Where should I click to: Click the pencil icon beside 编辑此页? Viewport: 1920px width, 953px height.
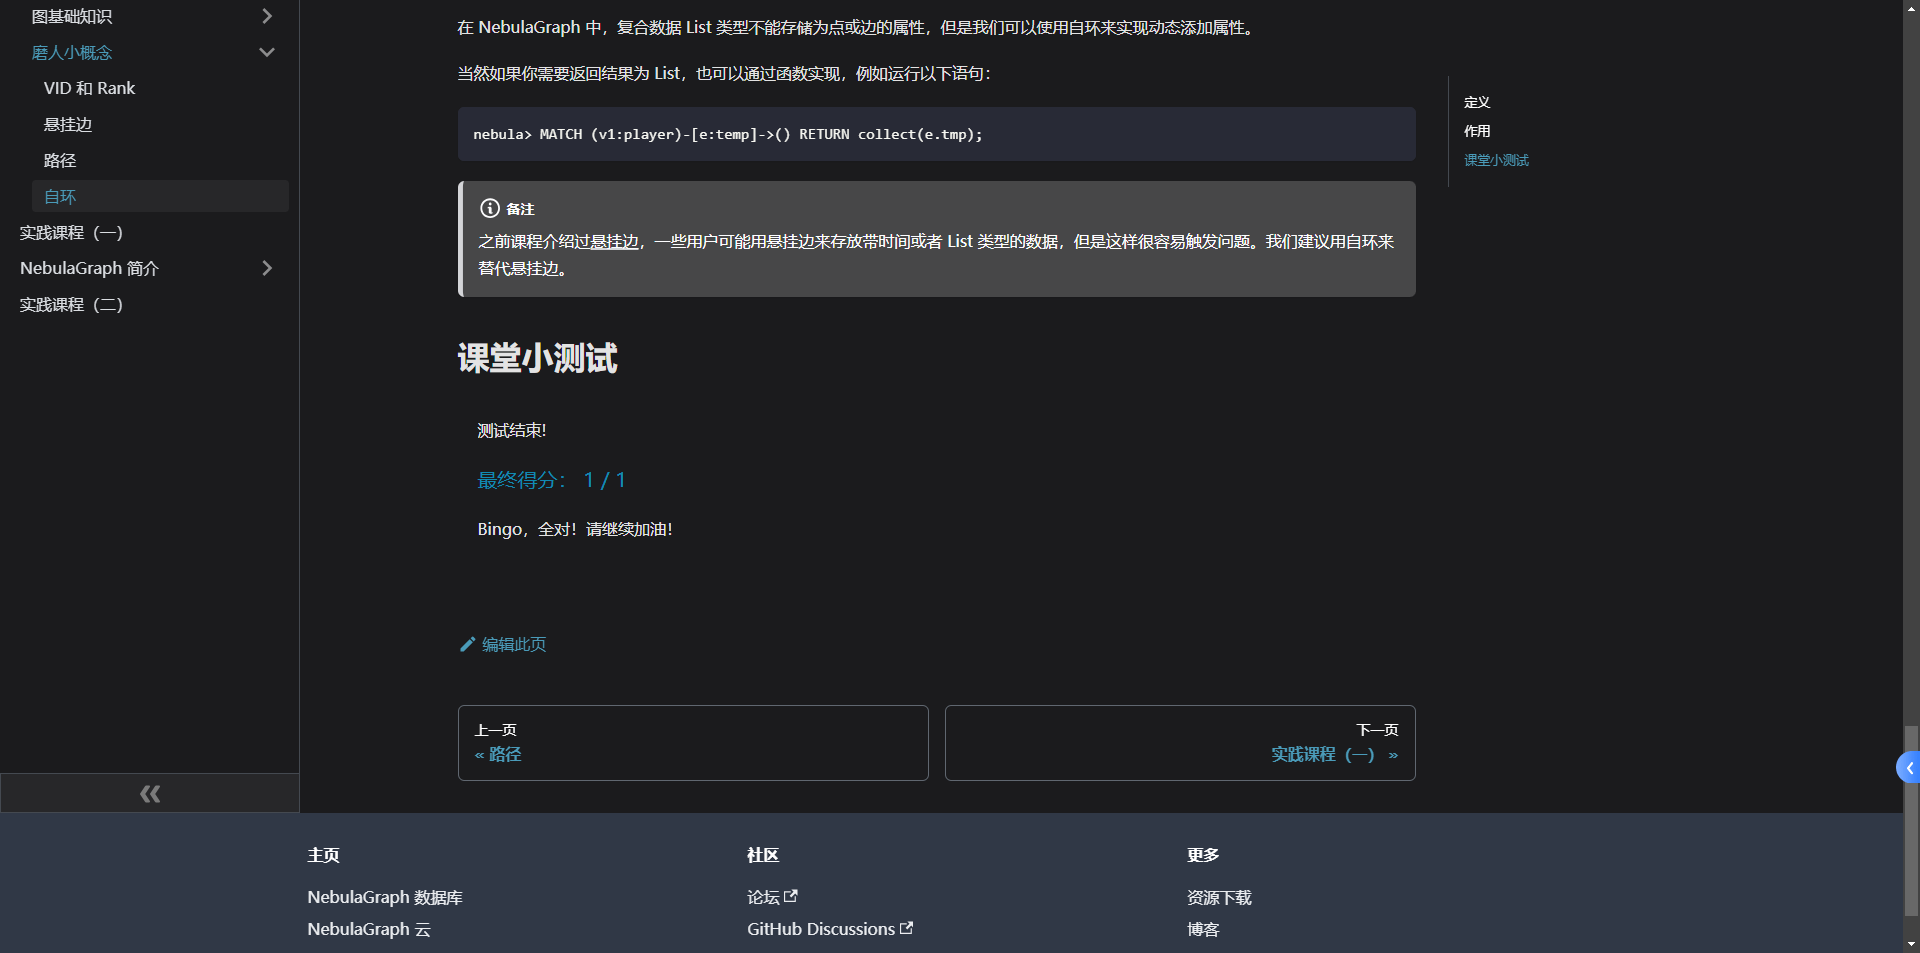click(467, 644)
